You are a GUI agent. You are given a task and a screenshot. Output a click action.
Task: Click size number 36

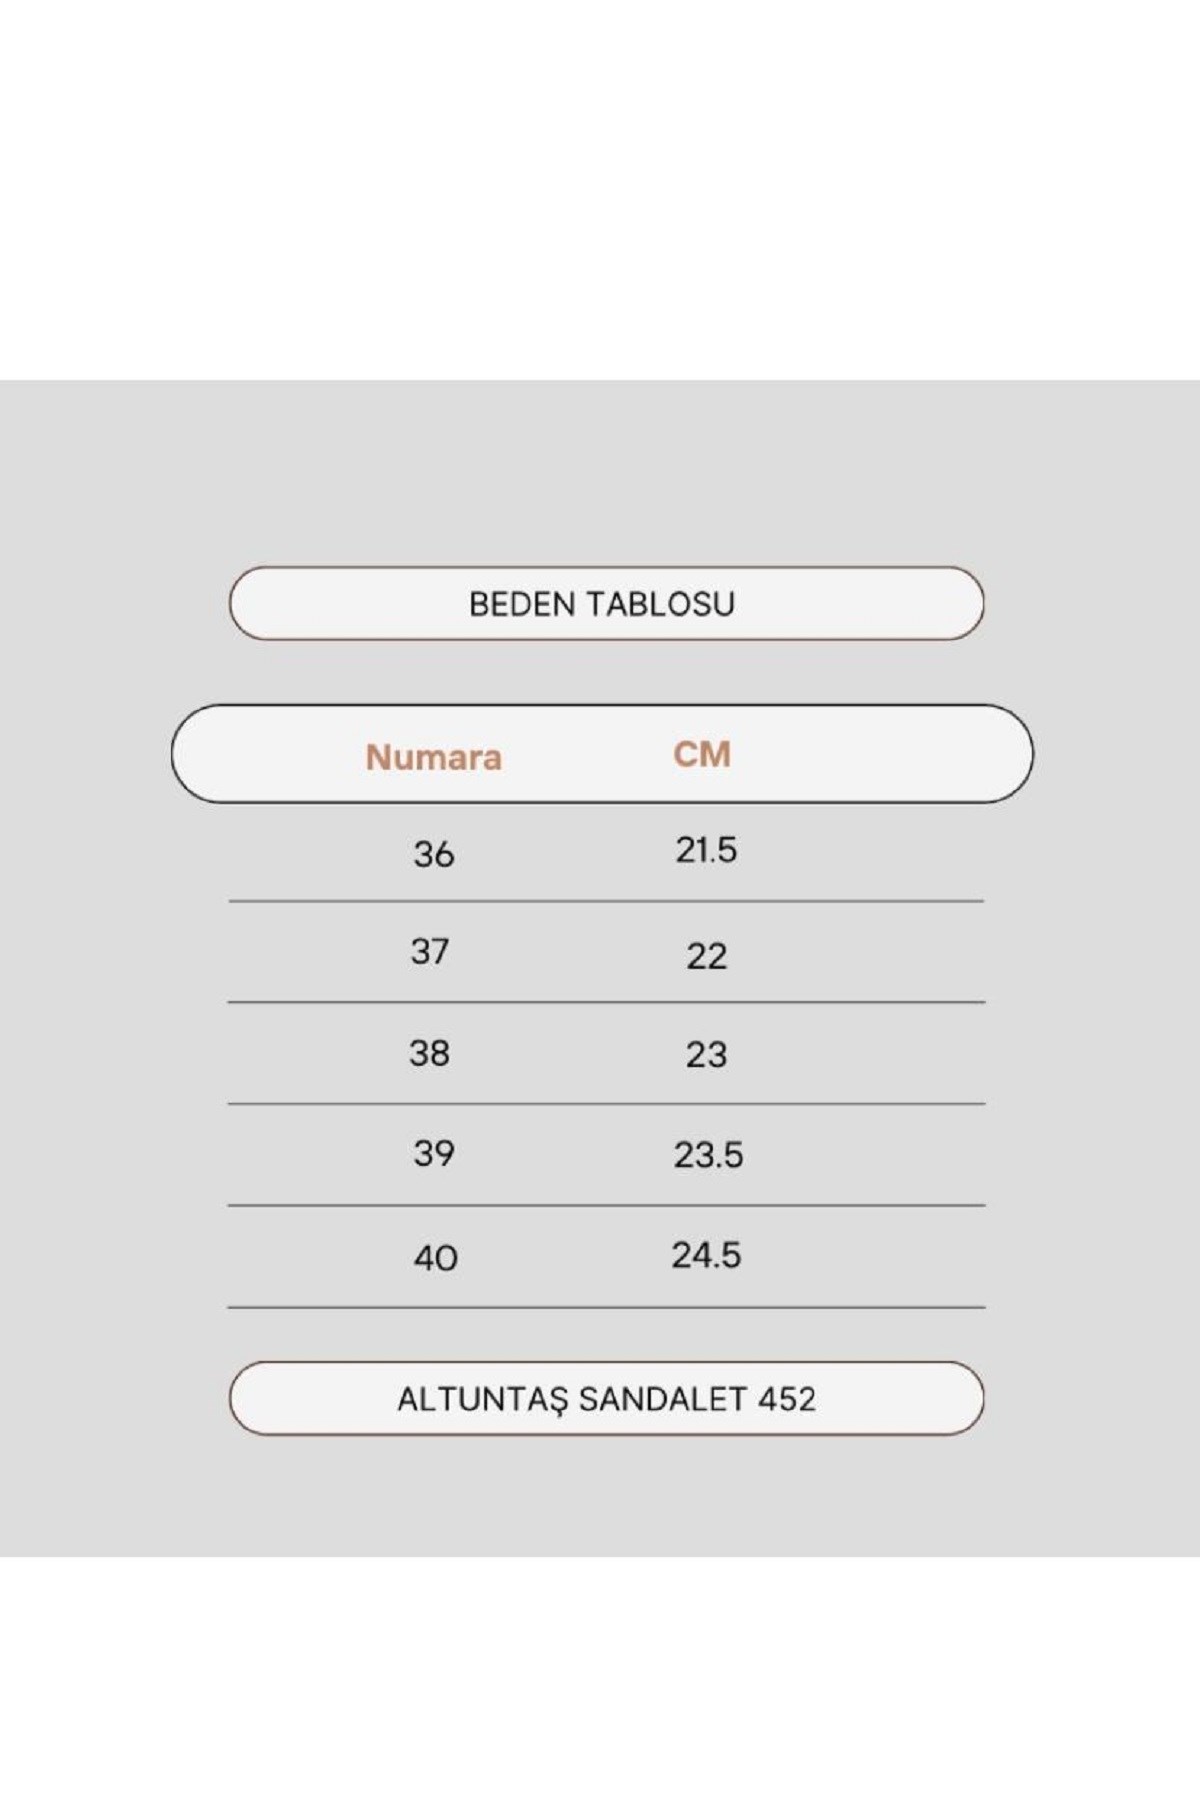tap(434, 854)
